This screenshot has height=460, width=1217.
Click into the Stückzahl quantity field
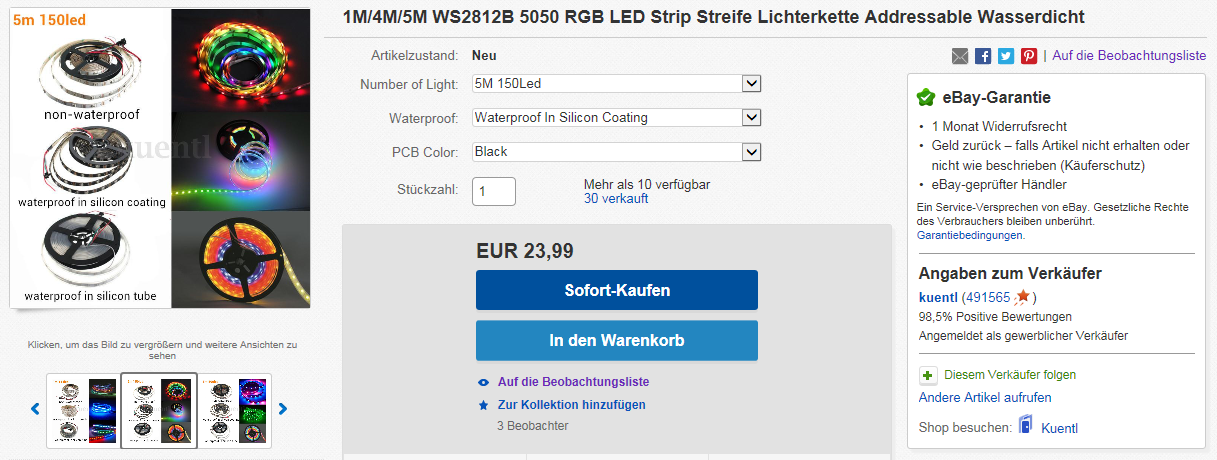[494, 191]
